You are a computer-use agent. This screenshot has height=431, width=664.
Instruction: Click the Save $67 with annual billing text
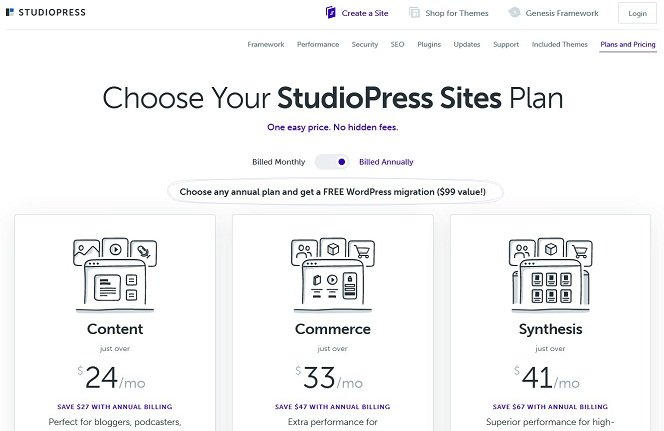550,406
